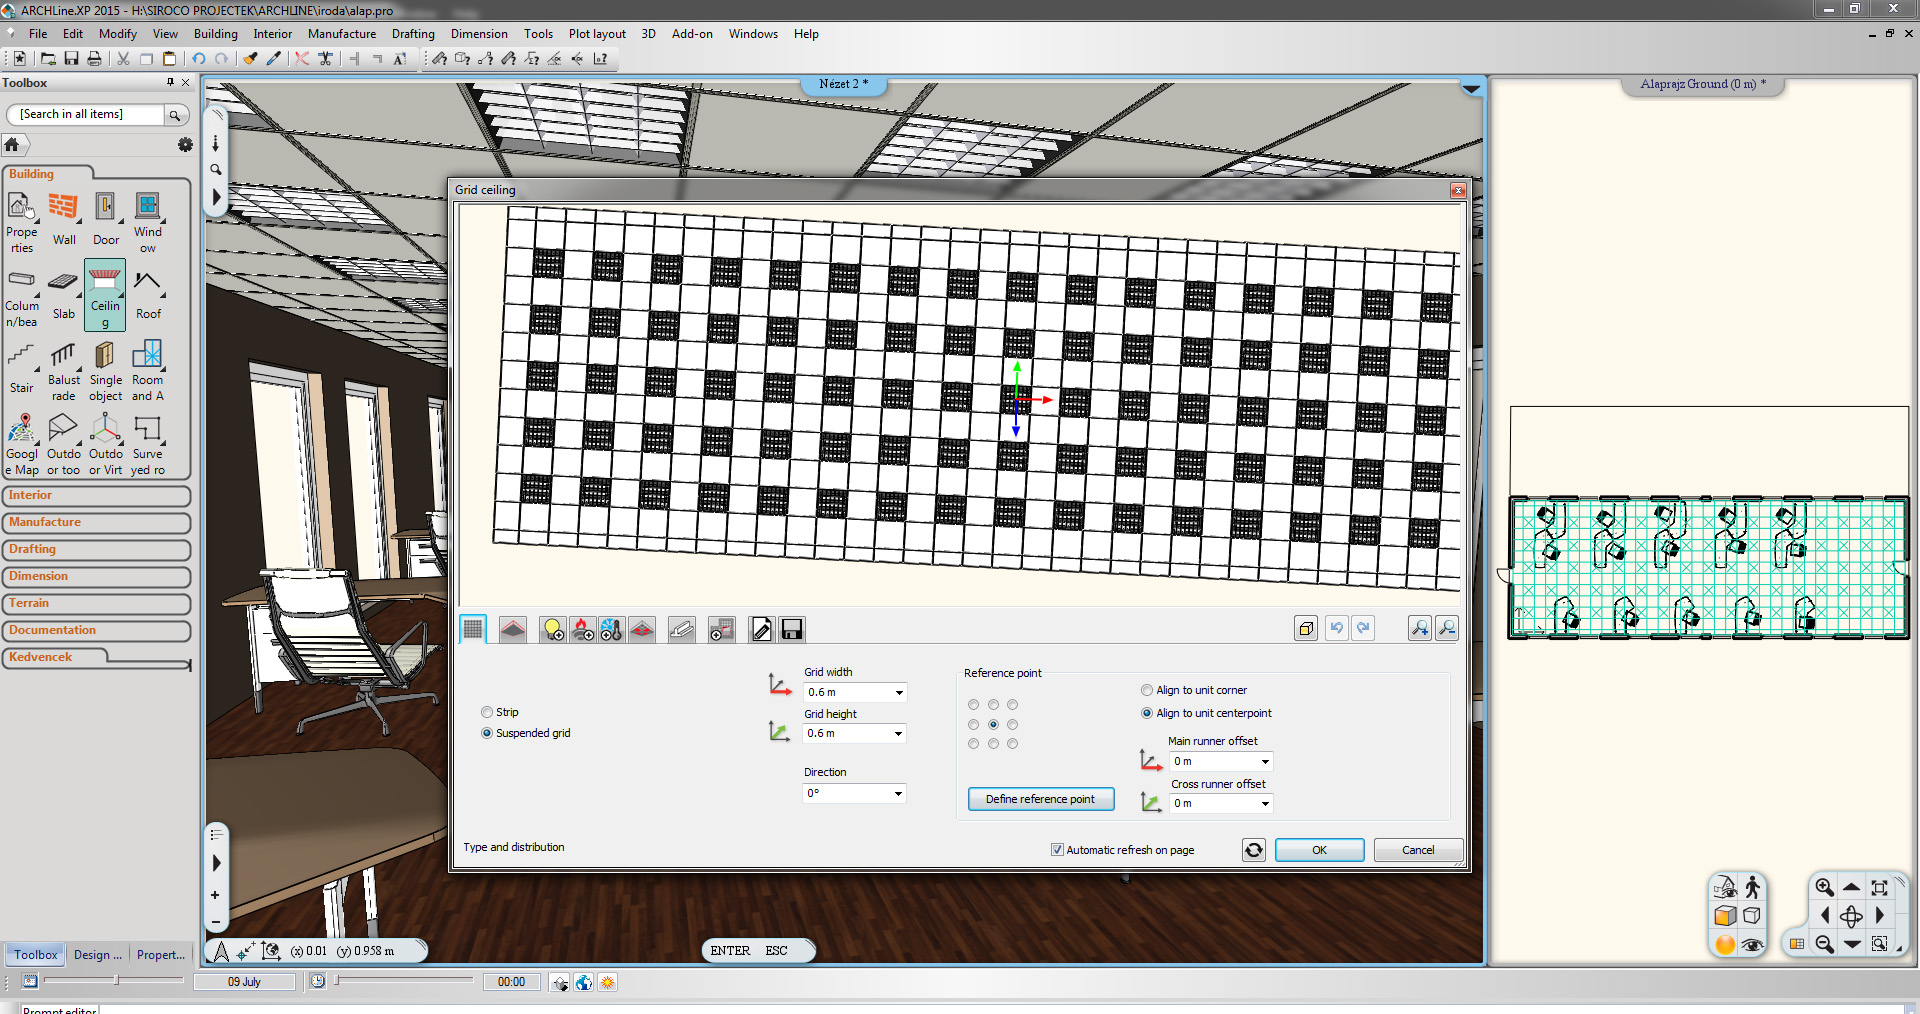Click the refresh preview icon button
This screenshot has width=1920, height=1014.
[x=1253, y=850]
